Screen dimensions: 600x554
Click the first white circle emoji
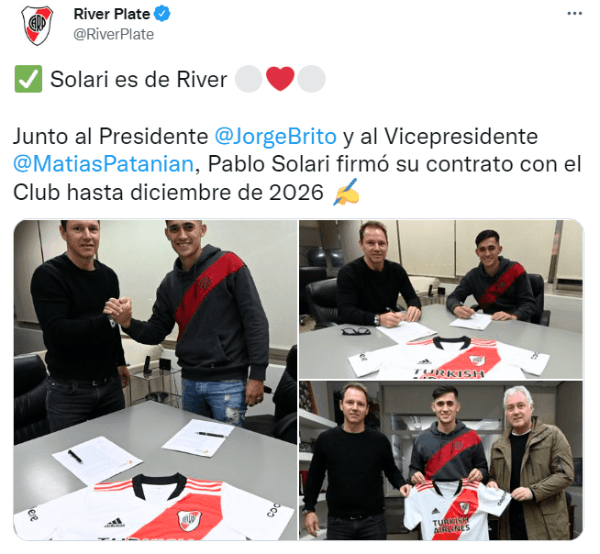pos(249,79)
